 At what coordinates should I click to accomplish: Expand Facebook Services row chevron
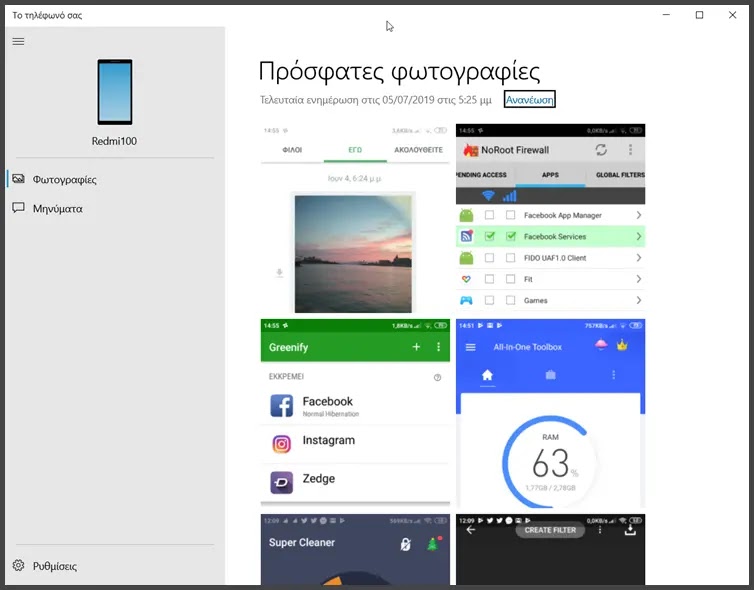[x=639, y=236]
